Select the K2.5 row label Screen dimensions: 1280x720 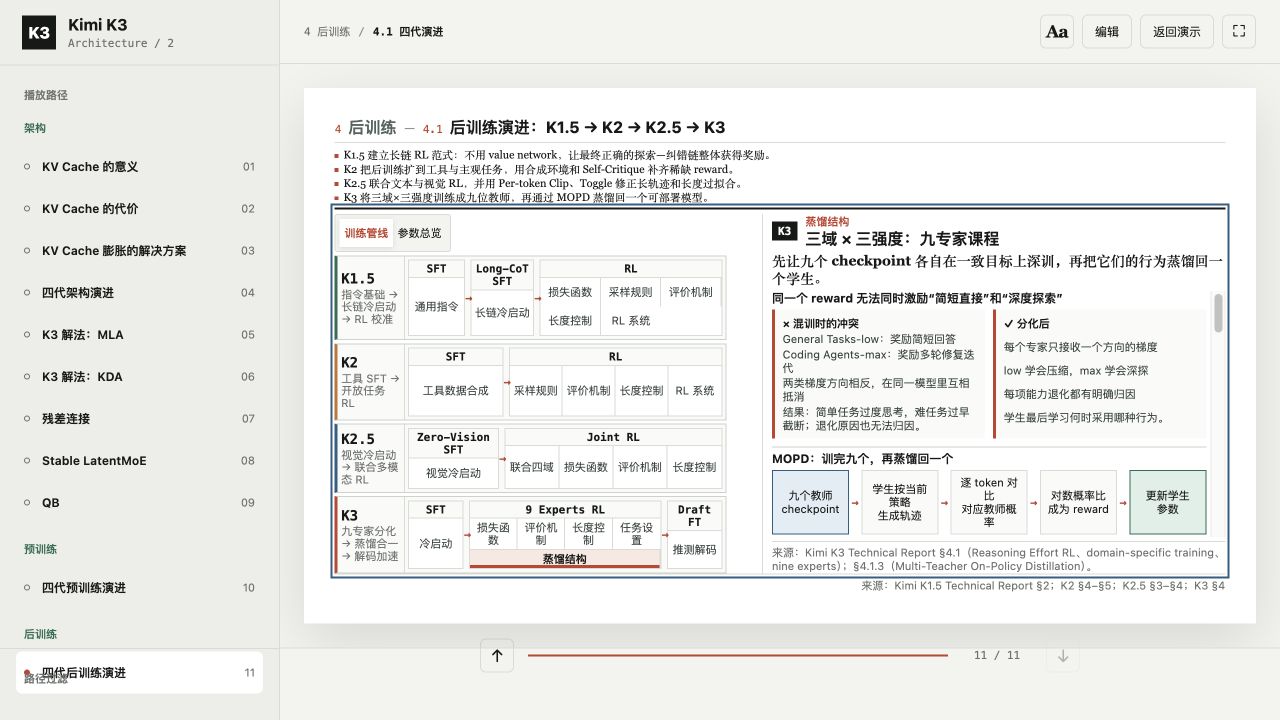click(370, 458)
